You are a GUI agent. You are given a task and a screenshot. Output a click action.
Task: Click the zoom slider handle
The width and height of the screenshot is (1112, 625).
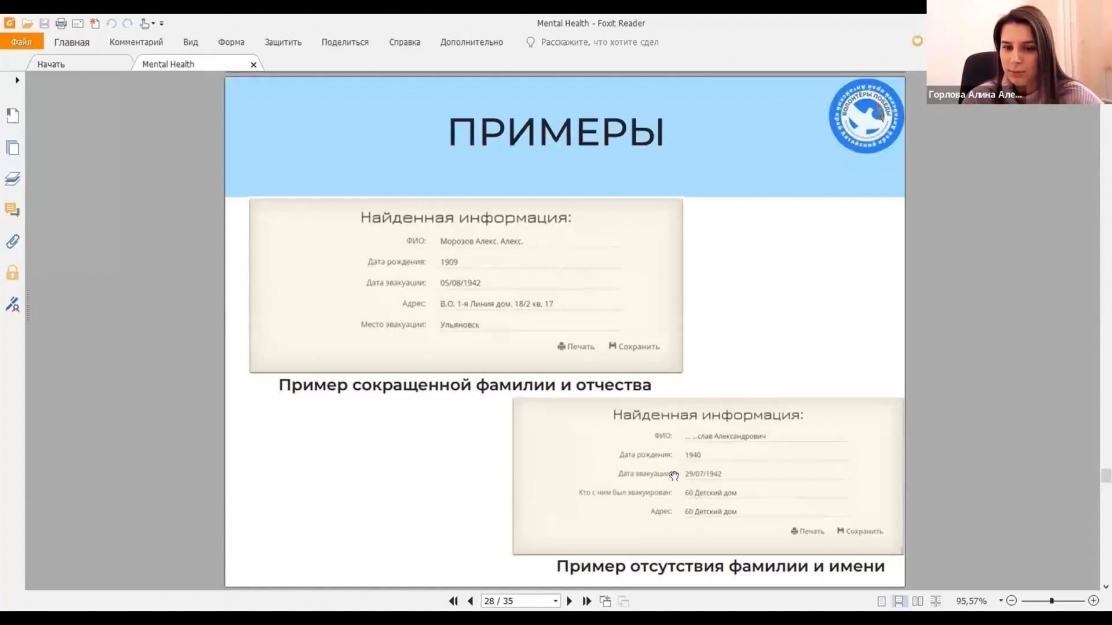point(1051,601)
